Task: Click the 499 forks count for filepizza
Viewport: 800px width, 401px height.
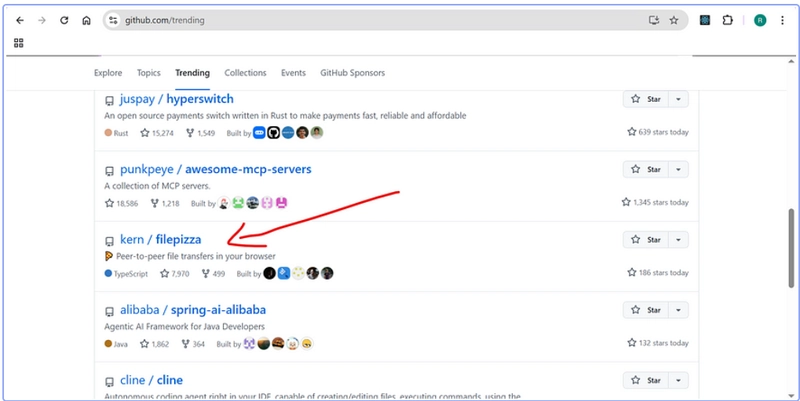Action: [213, 274]
